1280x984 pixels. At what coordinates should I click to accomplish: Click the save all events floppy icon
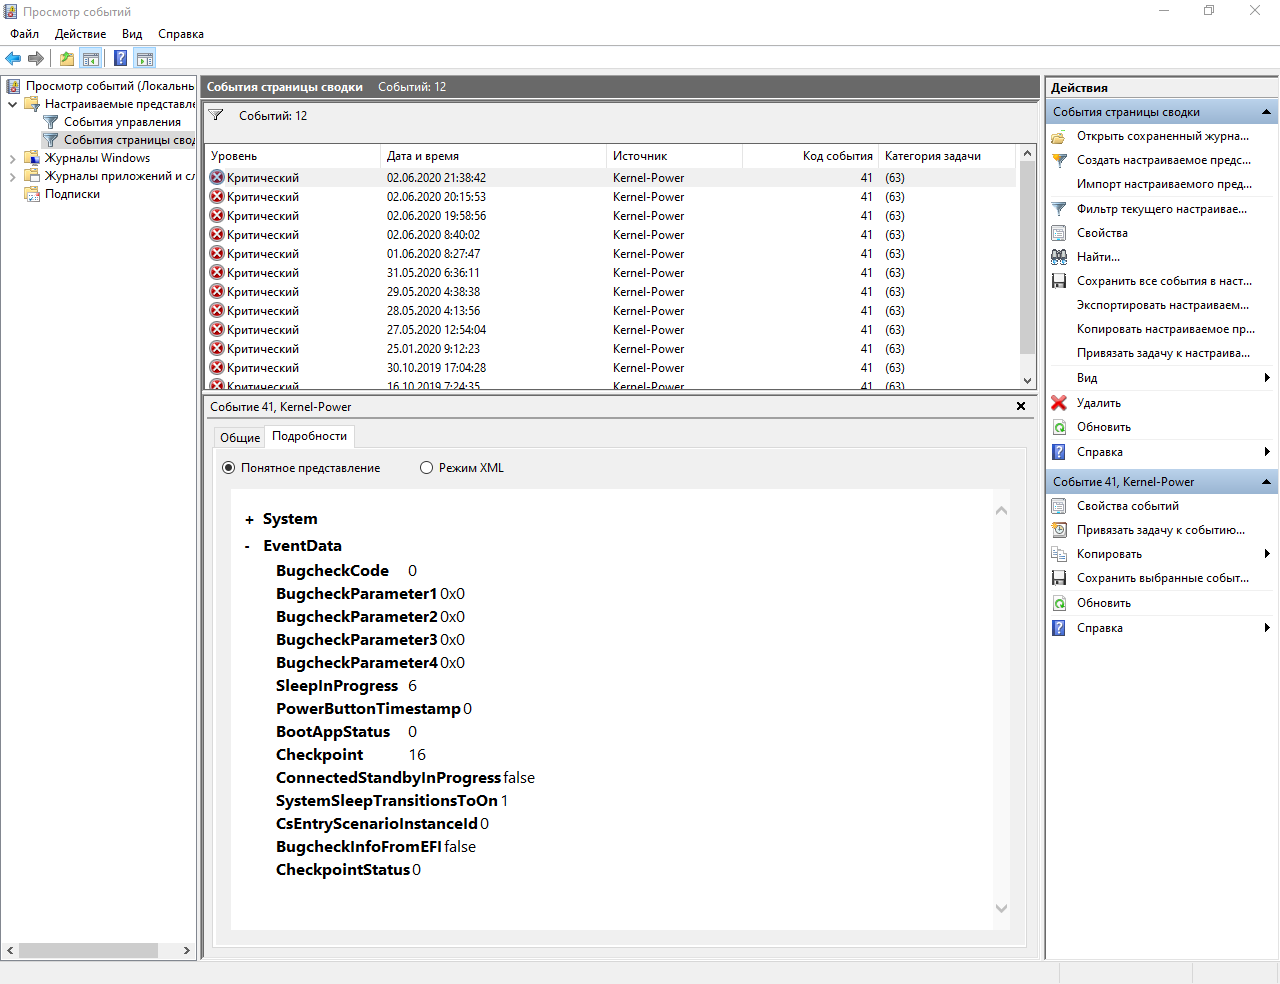point(1059,281)
